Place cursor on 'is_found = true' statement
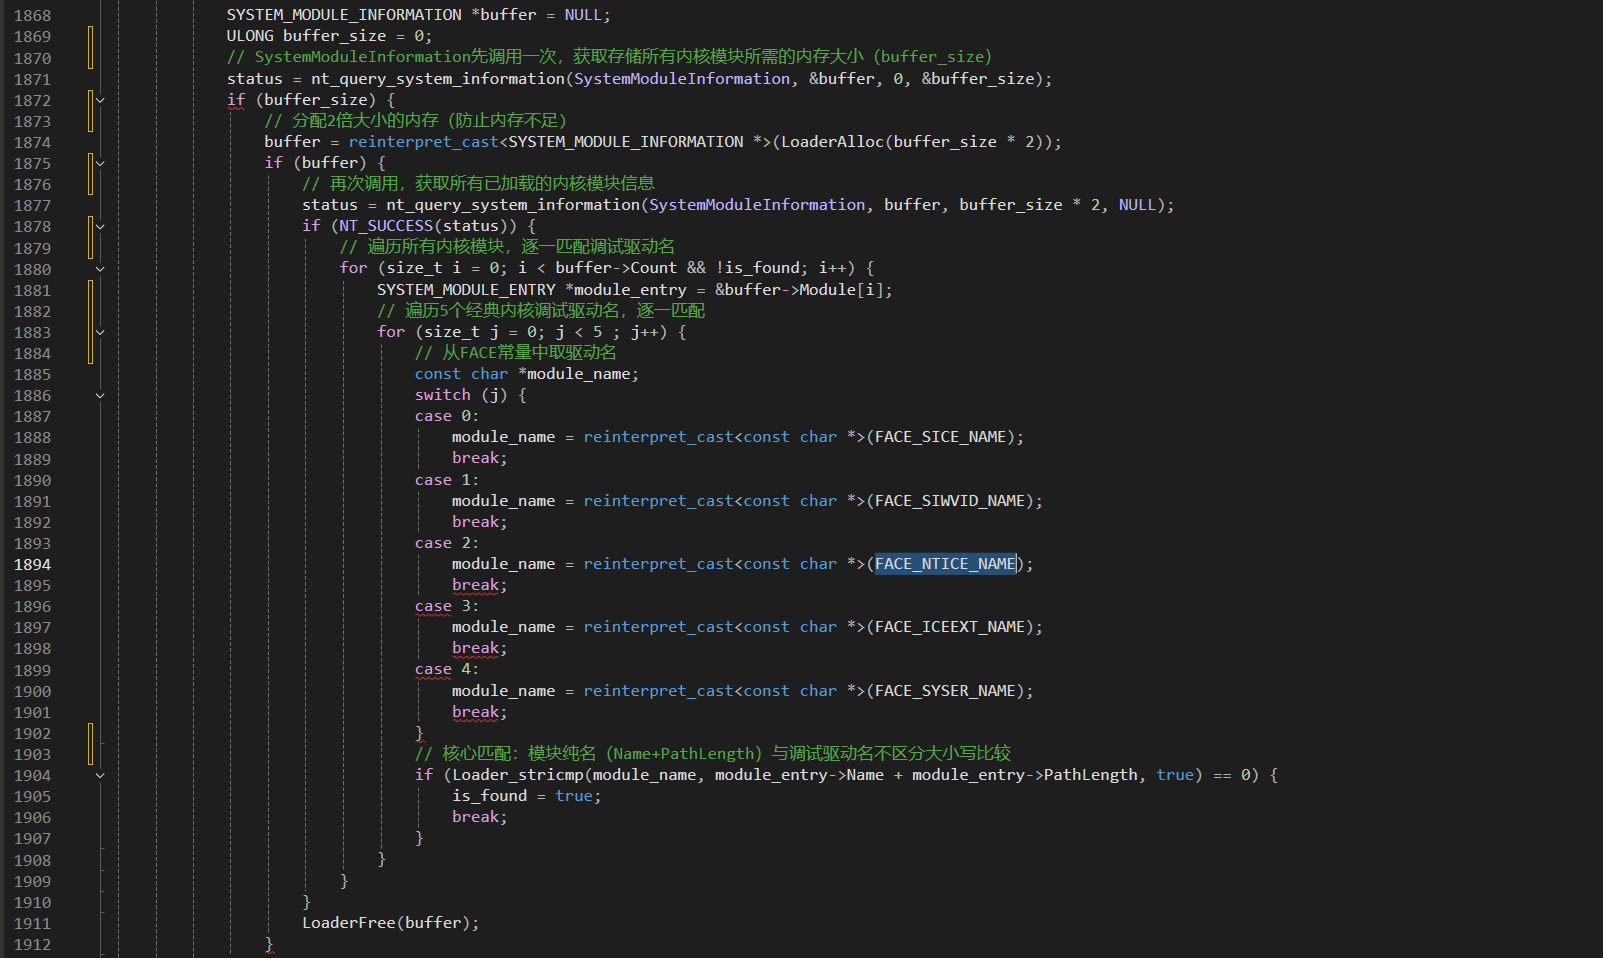The height and width of the screenshot is (958, 1603). coord(526,796)
